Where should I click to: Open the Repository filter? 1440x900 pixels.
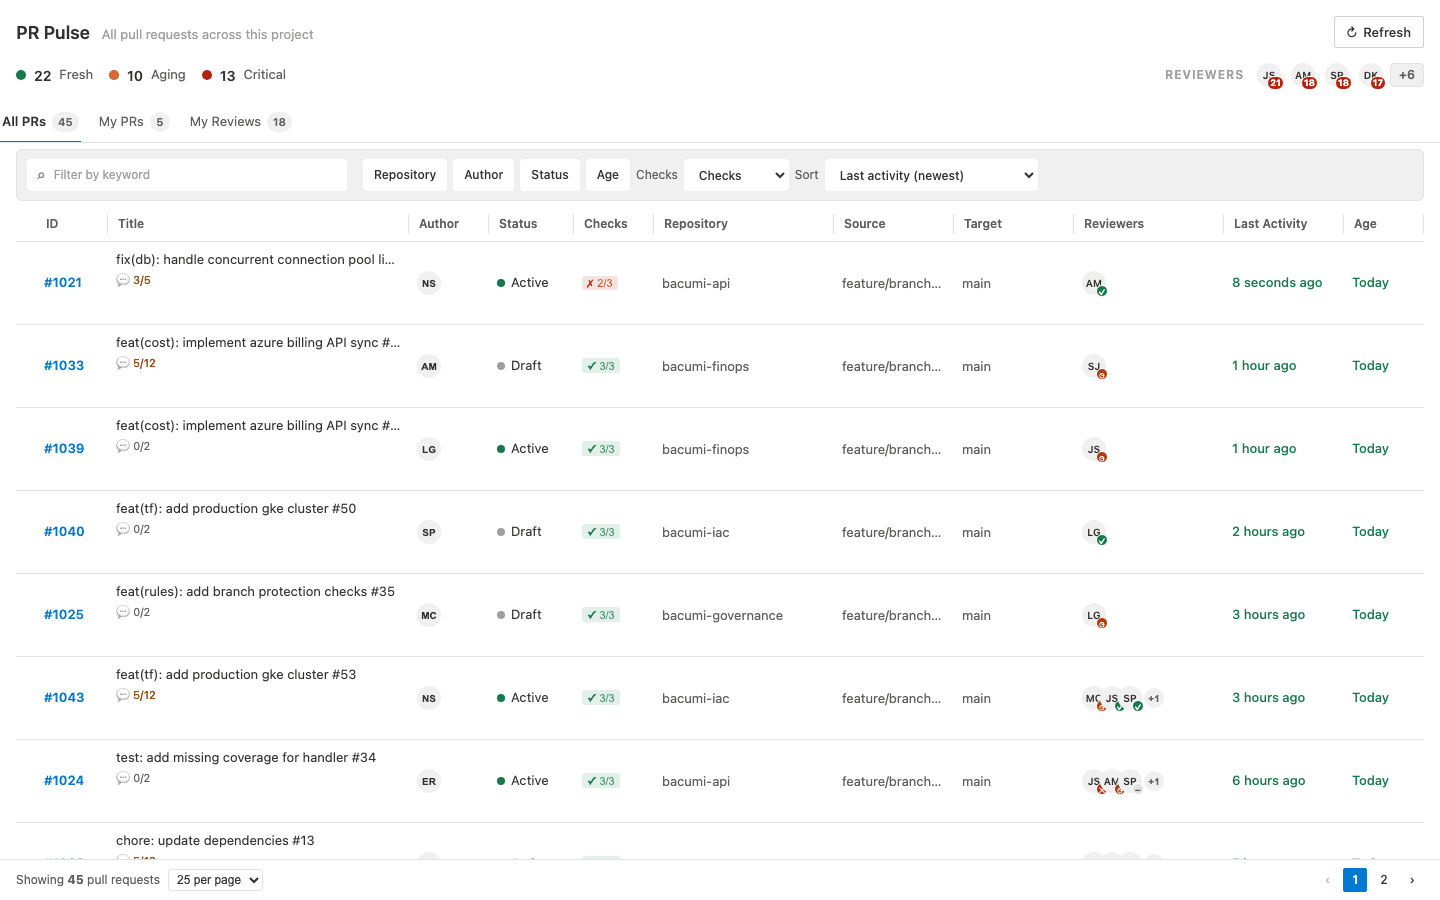(x=405, y=175)
